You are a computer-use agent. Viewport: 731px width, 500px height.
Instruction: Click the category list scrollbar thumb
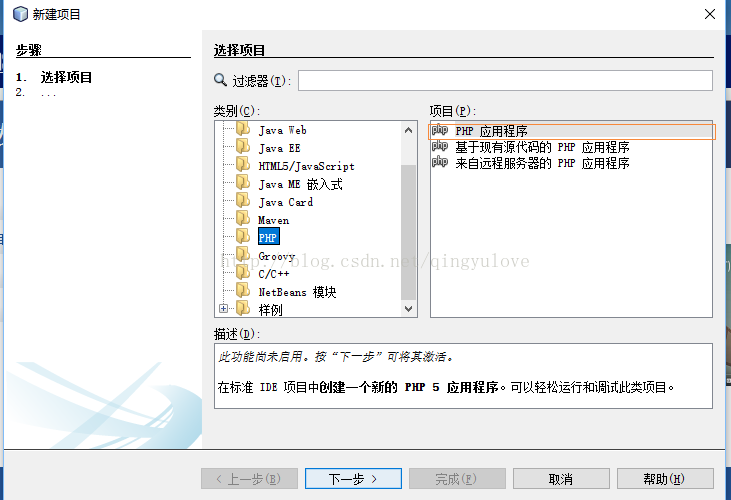(x=408, y=232)
